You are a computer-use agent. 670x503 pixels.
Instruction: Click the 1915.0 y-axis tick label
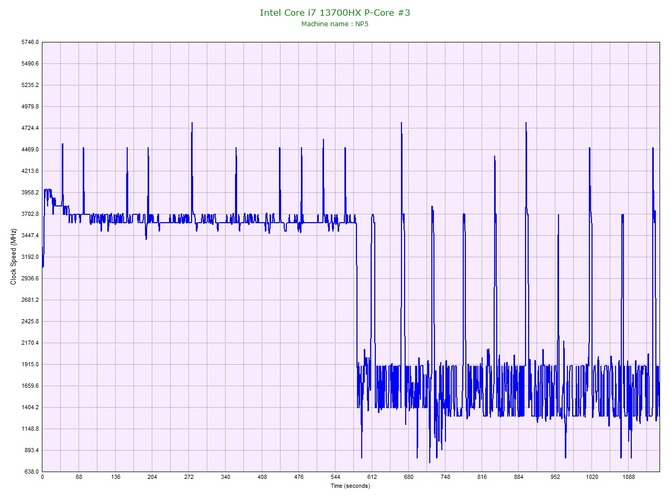[28, 364]
